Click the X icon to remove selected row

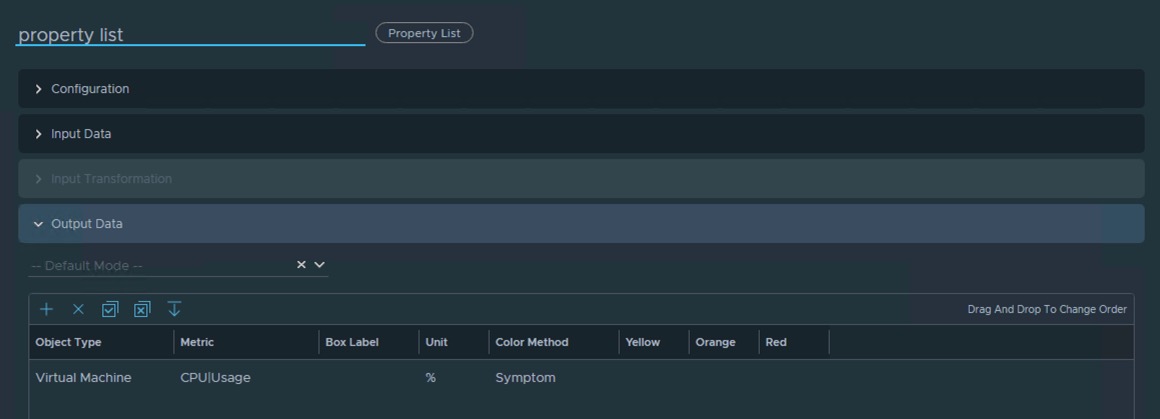point(78,310)
